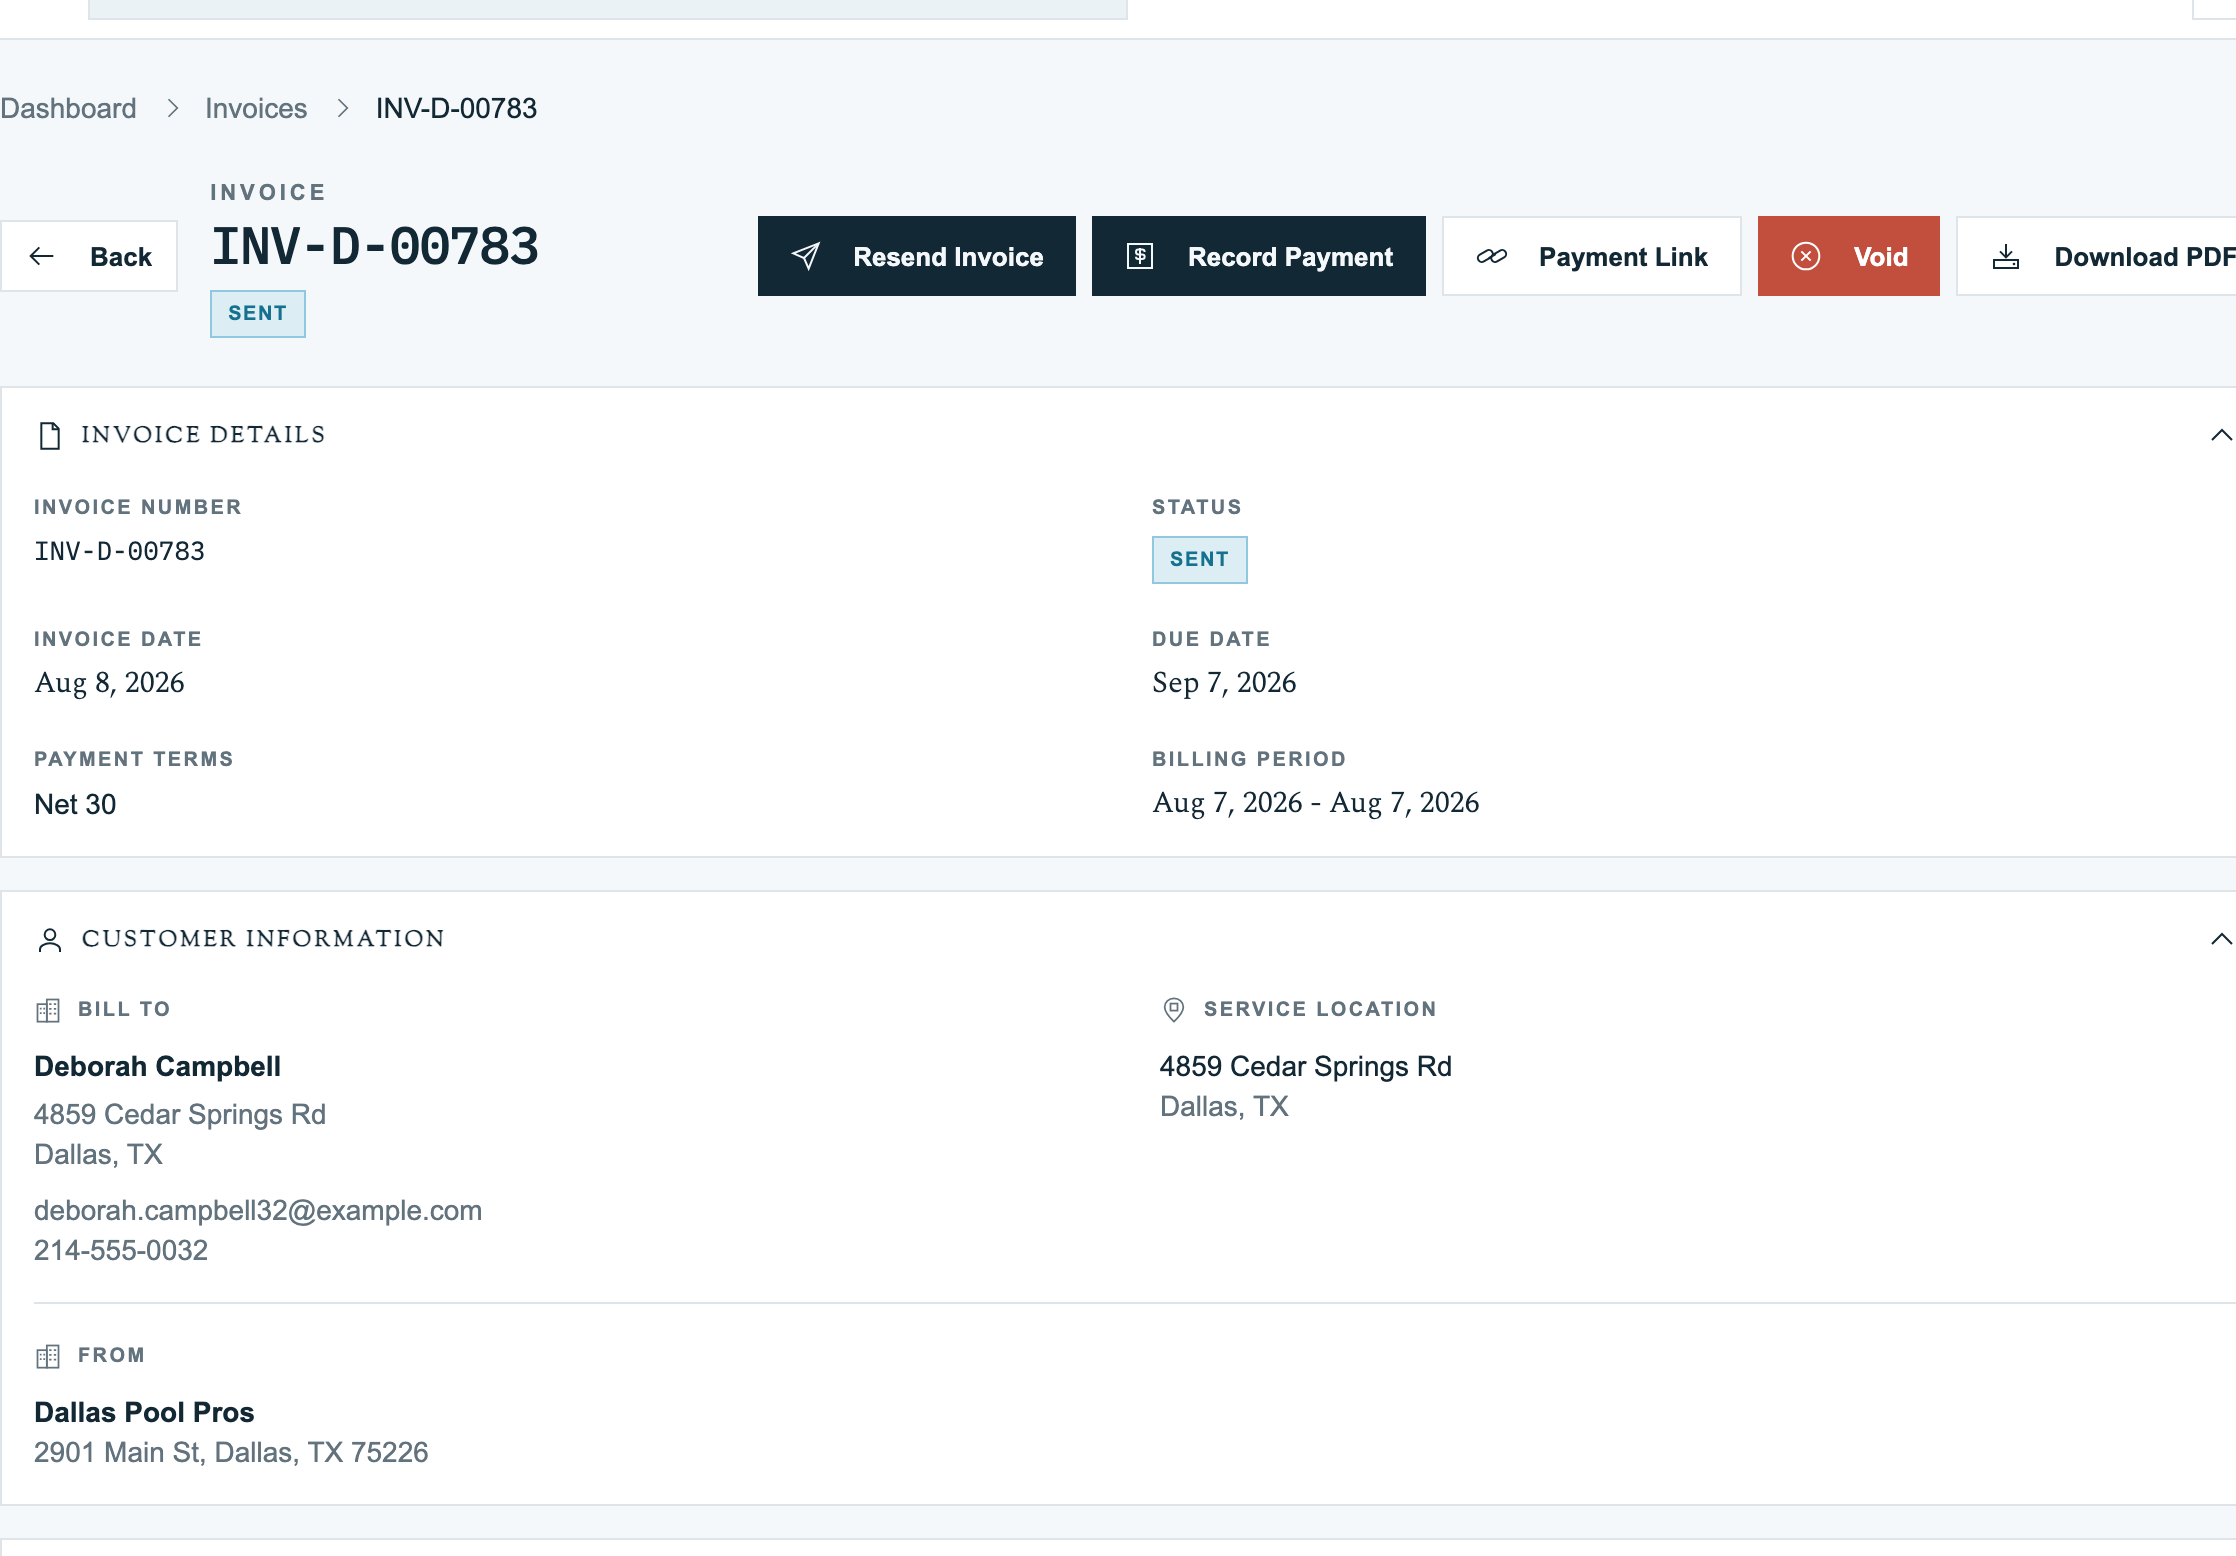Open the Dashboard breadcrumb link

coord(68,108)
